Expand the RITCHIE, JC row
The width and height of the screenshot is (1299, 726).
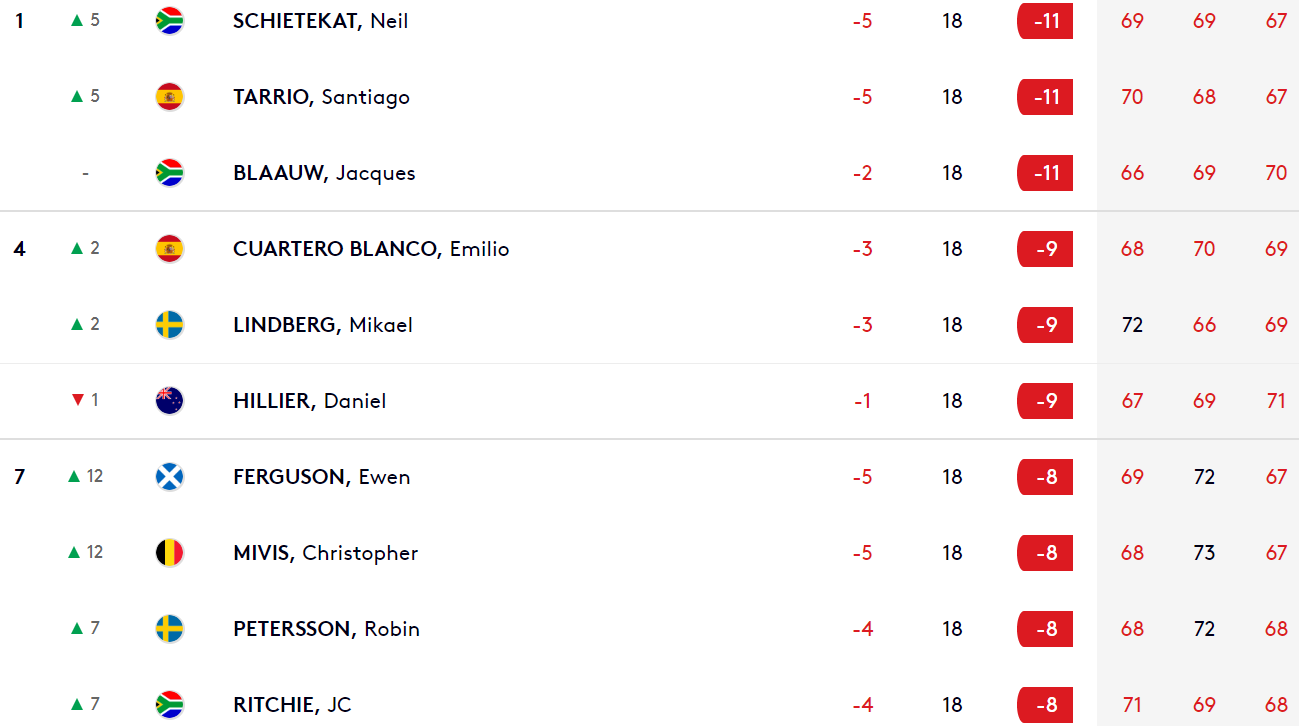649,703
